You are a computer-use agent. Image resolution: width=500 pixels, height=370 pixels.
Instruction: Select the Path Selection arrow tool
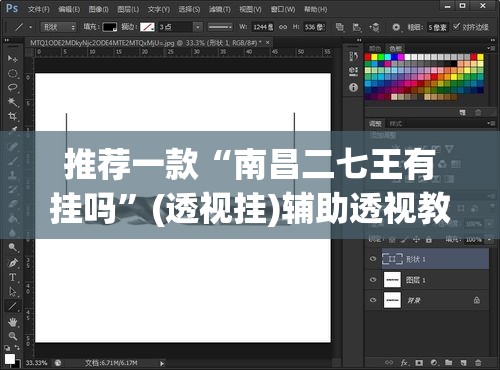pyautogui.click(x=12, y=292)
